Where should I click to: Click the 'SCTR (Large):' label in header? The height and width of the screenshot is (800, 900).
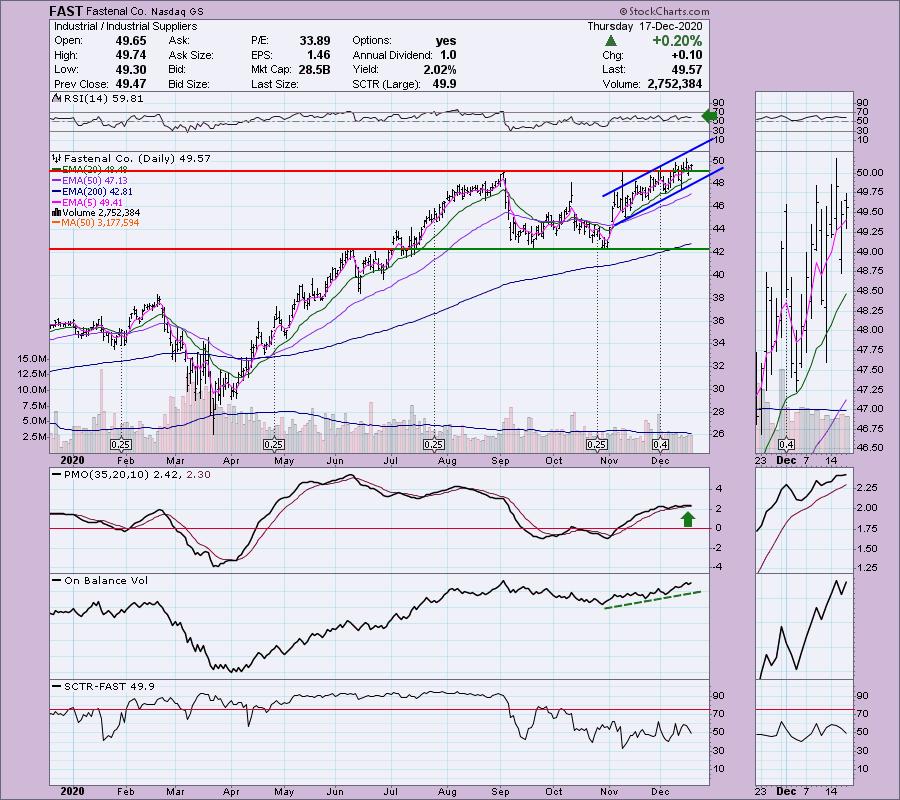[386, 84]
